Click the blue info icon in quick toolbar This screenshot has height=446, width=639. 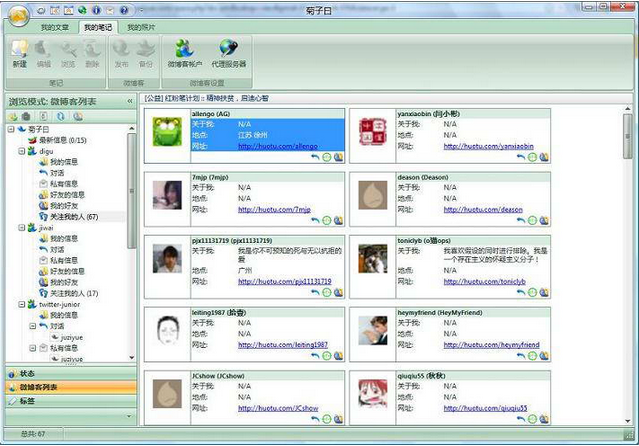[x=95, y=10]
